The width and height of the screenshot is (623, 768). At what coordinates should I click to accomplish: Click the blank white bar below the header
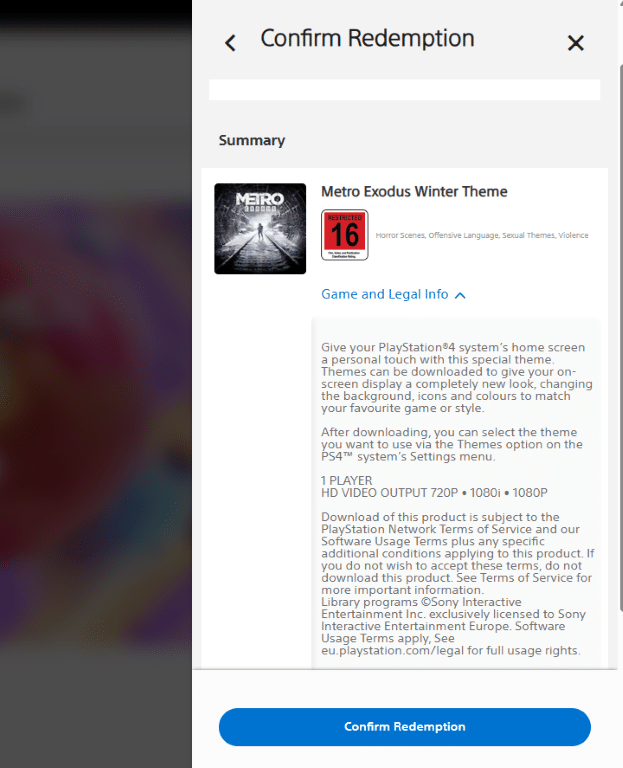(405, 90)
